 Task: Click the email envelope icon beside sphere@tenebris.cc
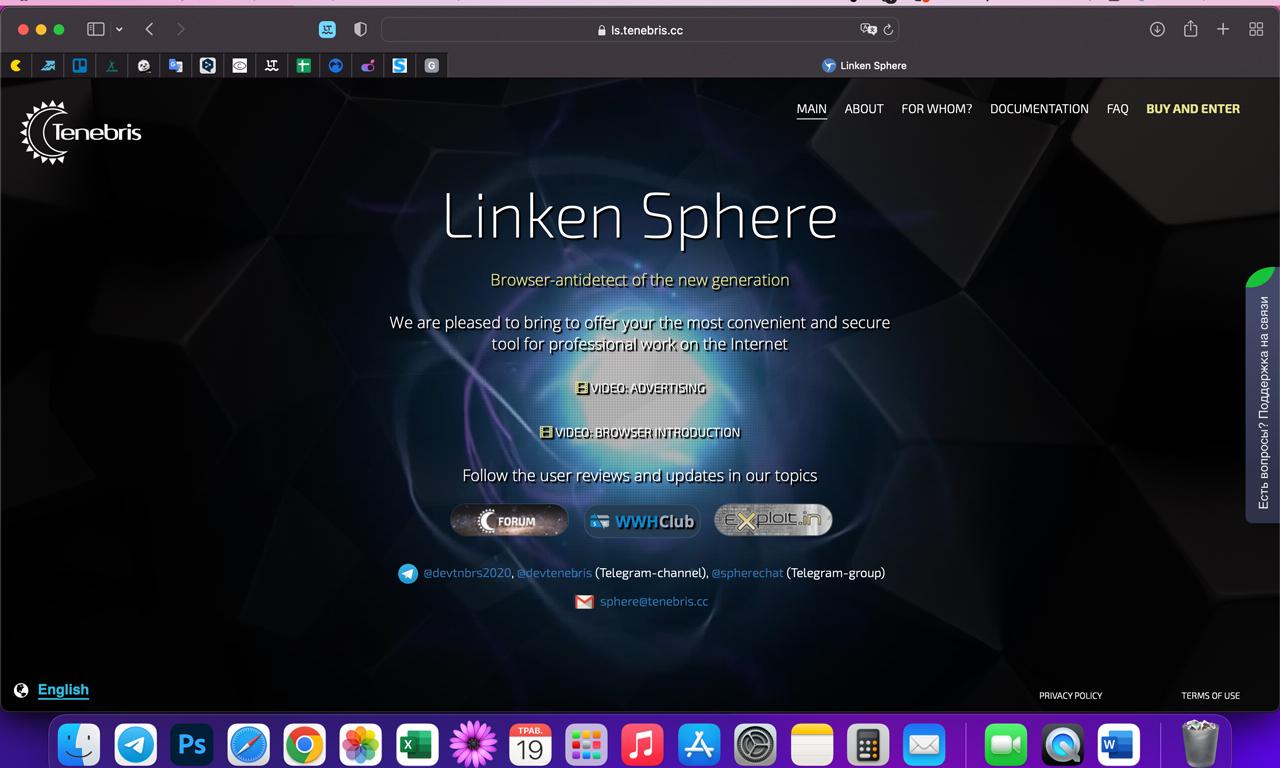coord(585,602)
